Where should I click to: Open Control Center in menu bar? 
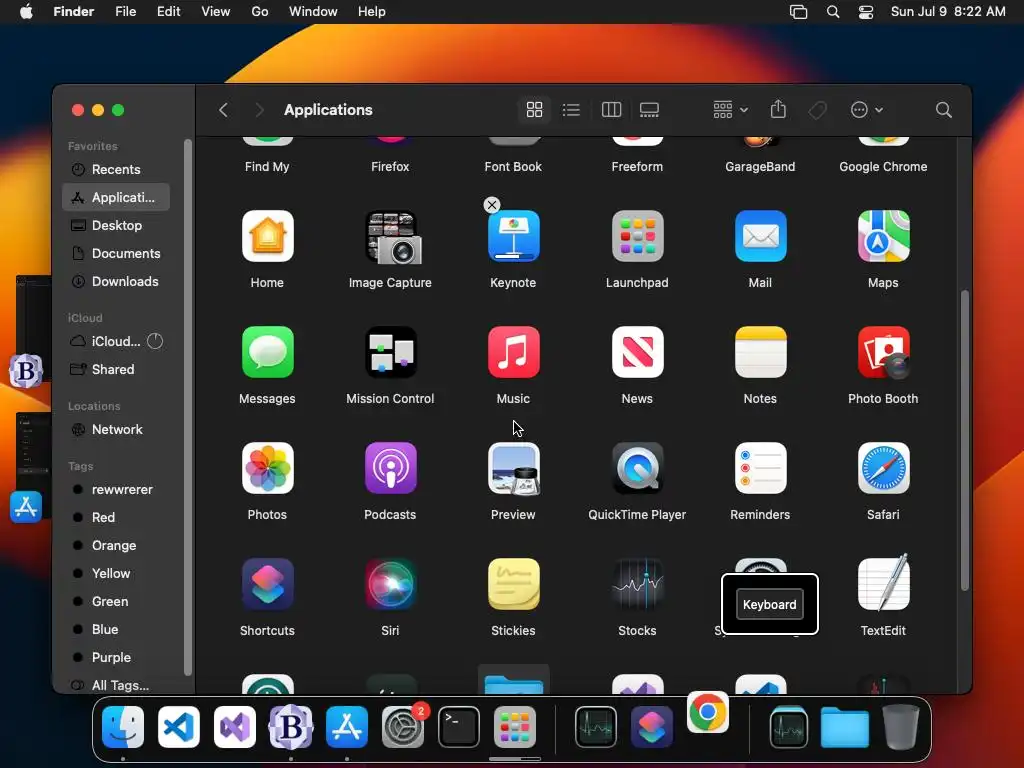[866, 12]
